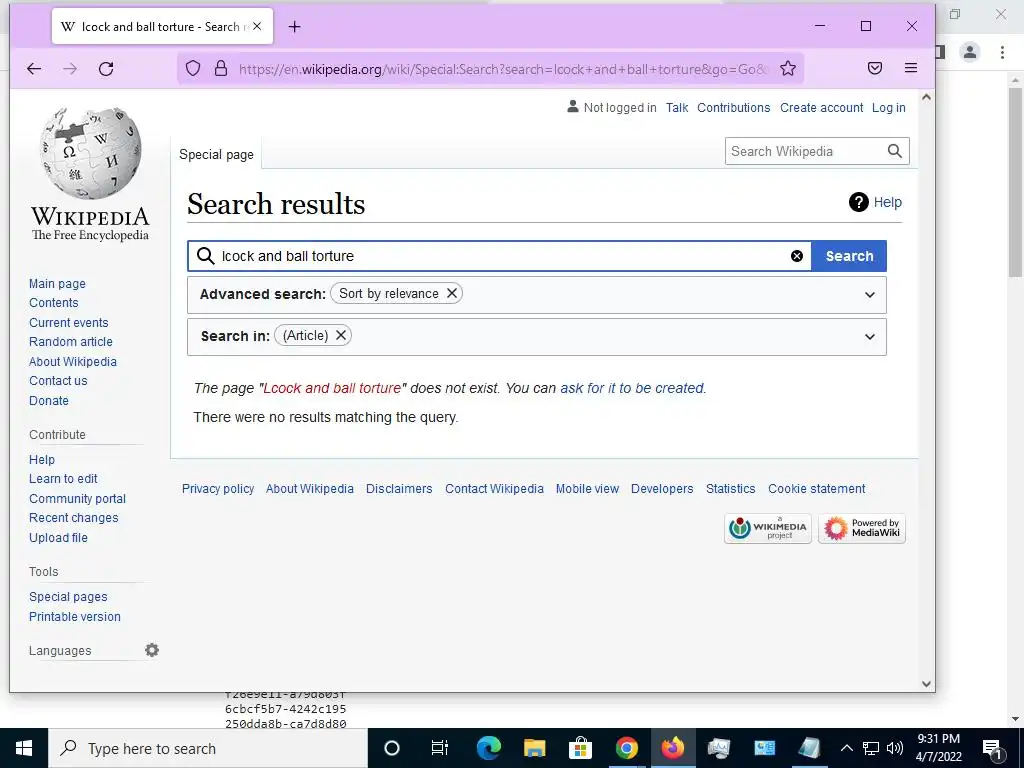Expand the 'Search in' namespaces panel
The width and height of the screenshot is (1024, 768).
coord(869,337)
